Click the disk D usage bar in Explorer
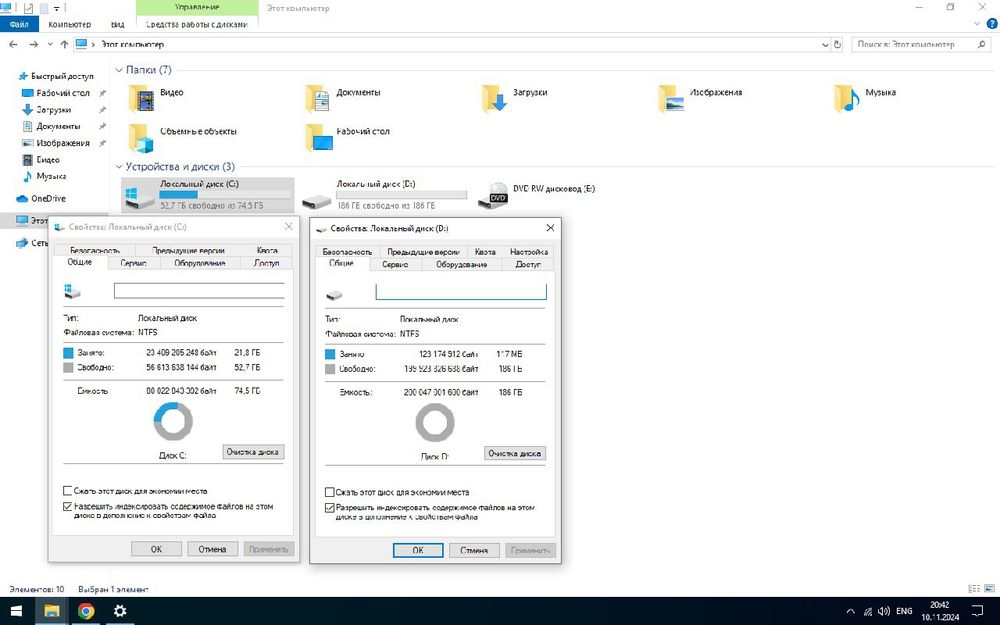Screen dimensions: 1000x625 (x=401, y=195)
